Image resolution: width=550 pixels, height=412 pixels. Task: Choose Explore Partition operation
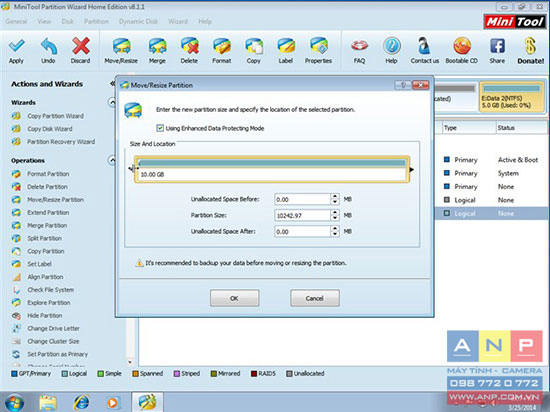click(x=49, y=303)
